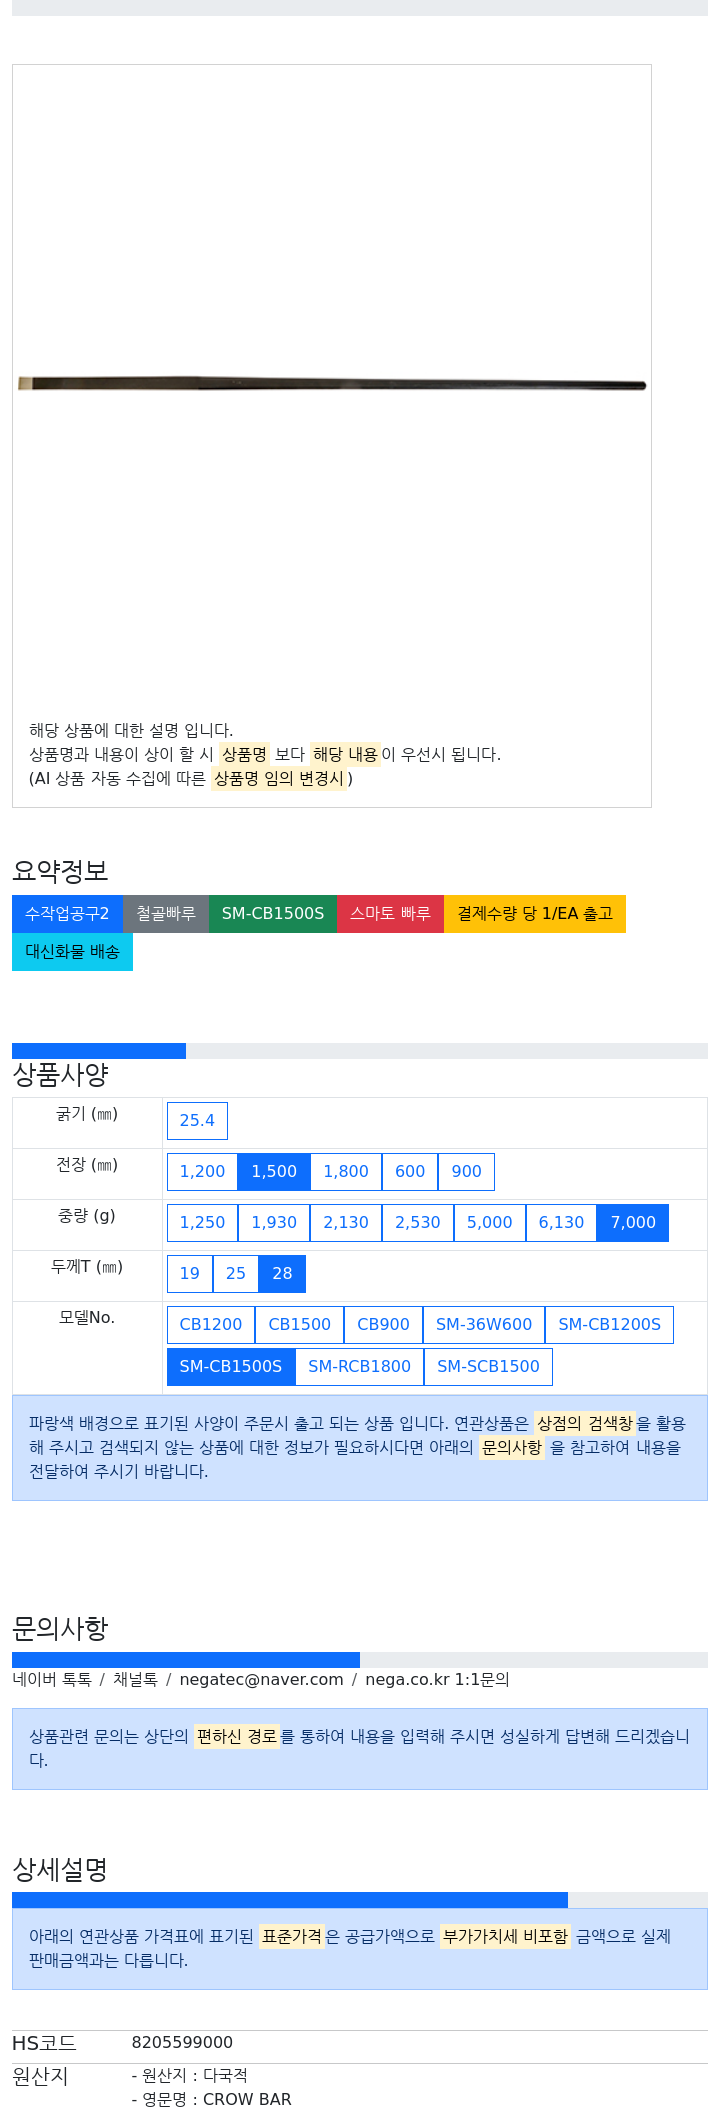Click the 철골빠루 tag
Image resolution: width=720 pixels, height=2112 pixels.
pyautogui.click(x=166, y=914)
